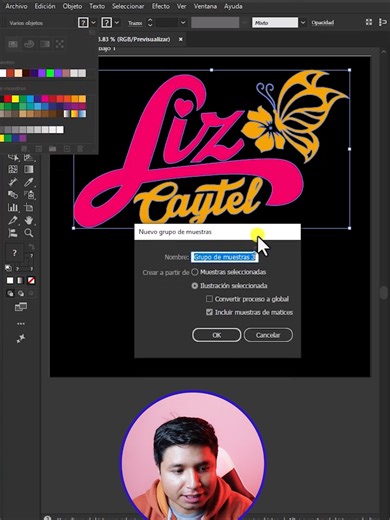This screenshot has width=390, height=520.
Task: Open the Ventana menu
Action: (205, 6)
